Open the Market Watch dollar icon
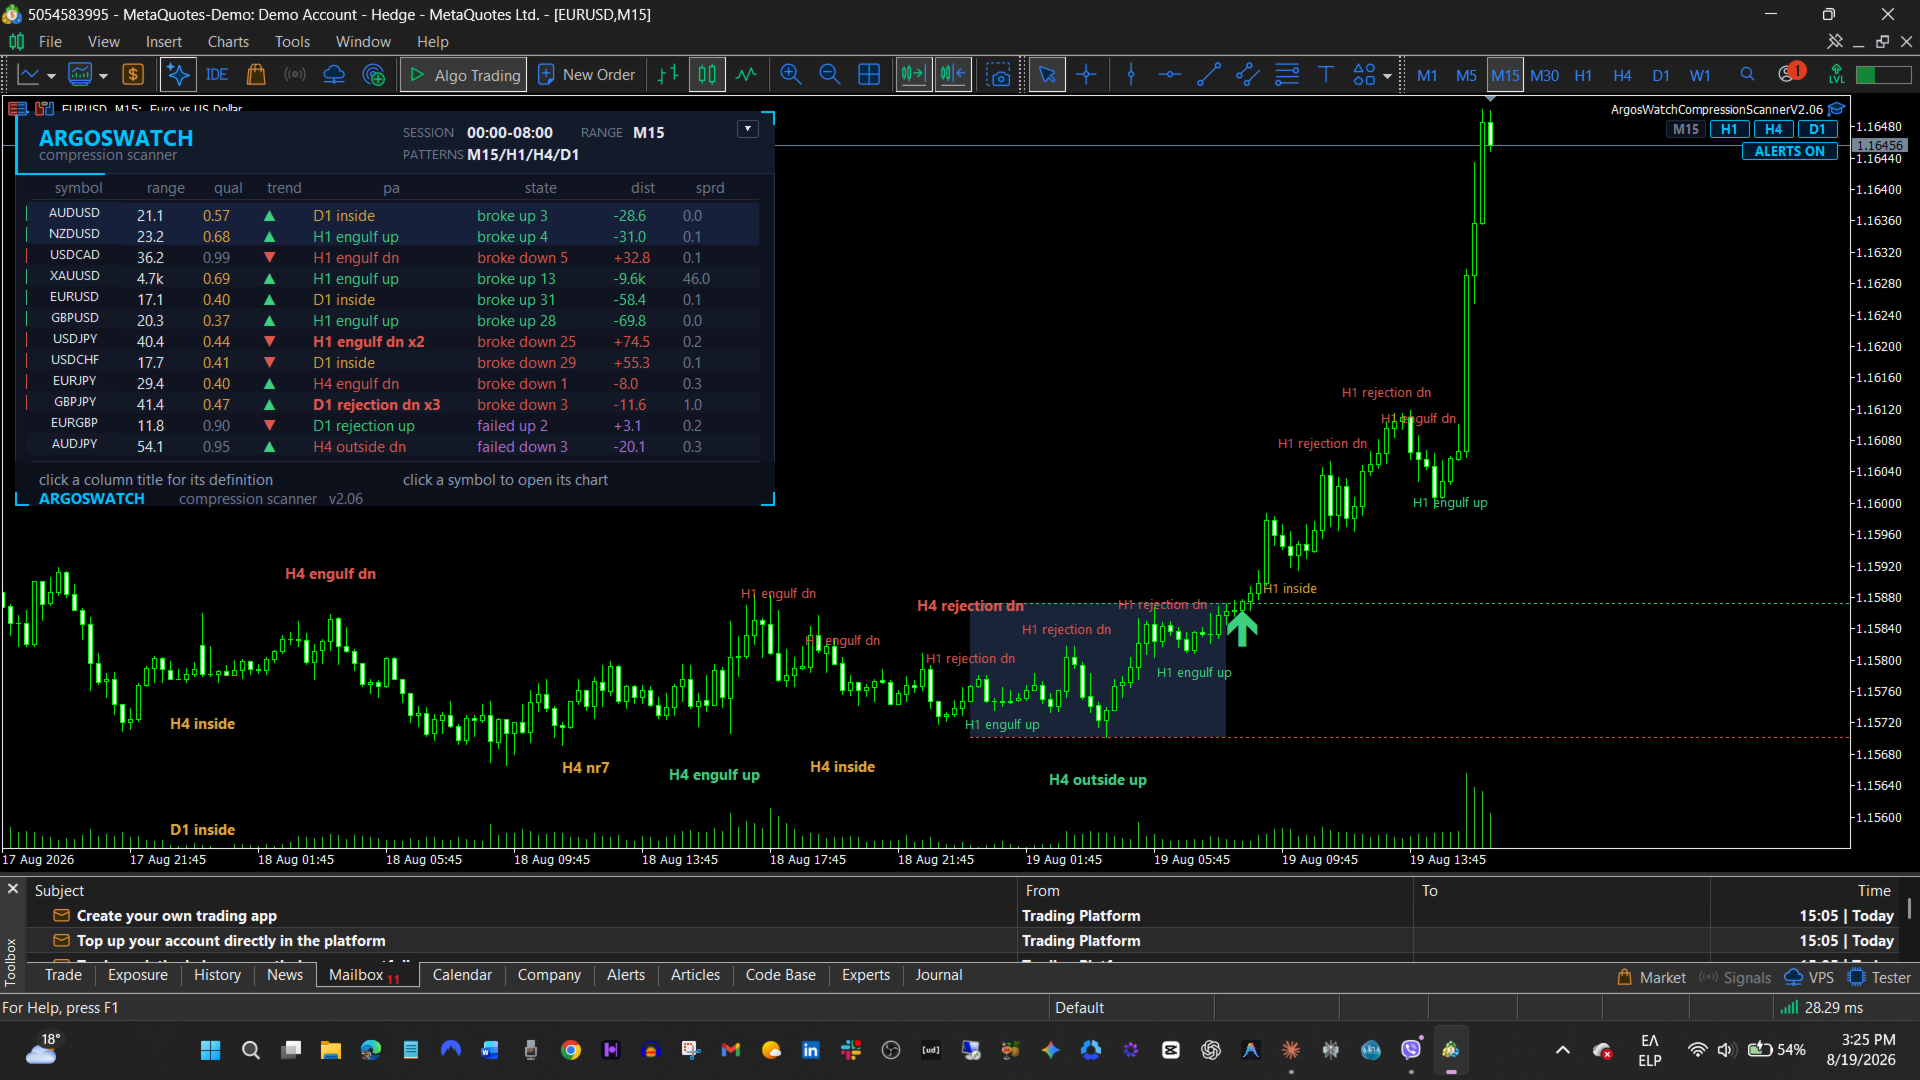Image resolution: width=1920 pixels, height=1080 pixels. 133,75
